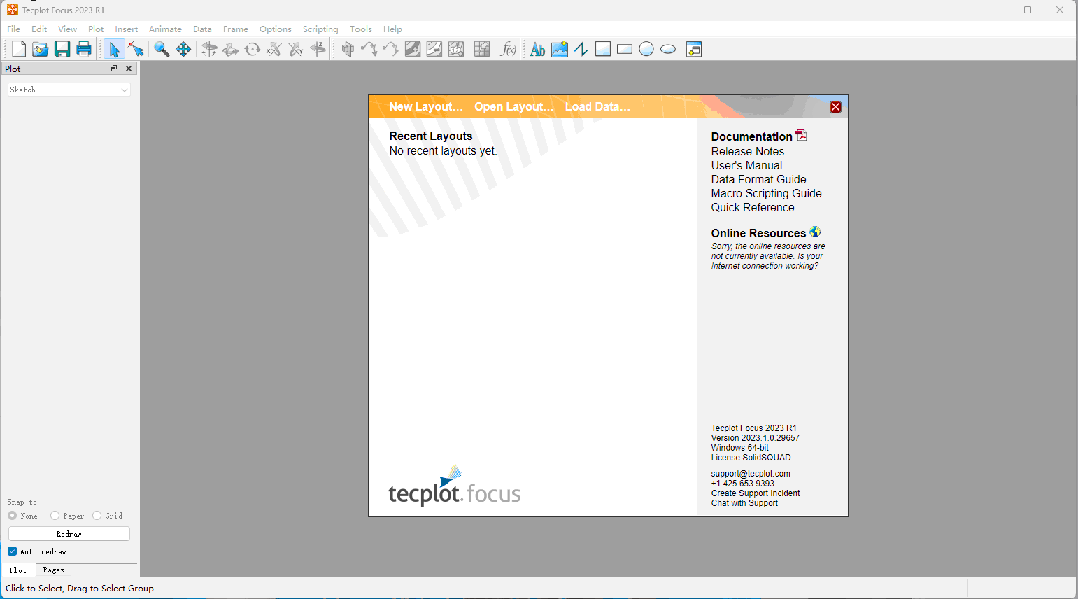Open the Data menu
This screenshot has width=1078, height=599.
(202, 29)
